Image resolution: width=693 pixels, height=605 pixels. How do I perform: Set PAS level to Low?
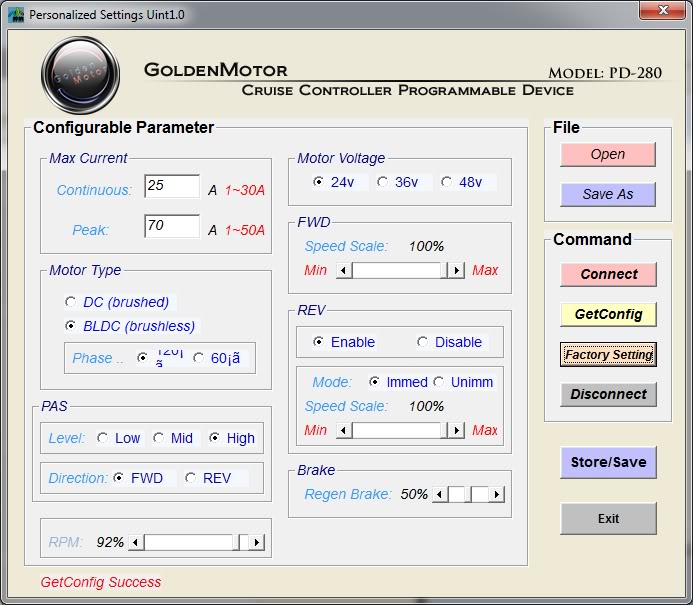102,438
